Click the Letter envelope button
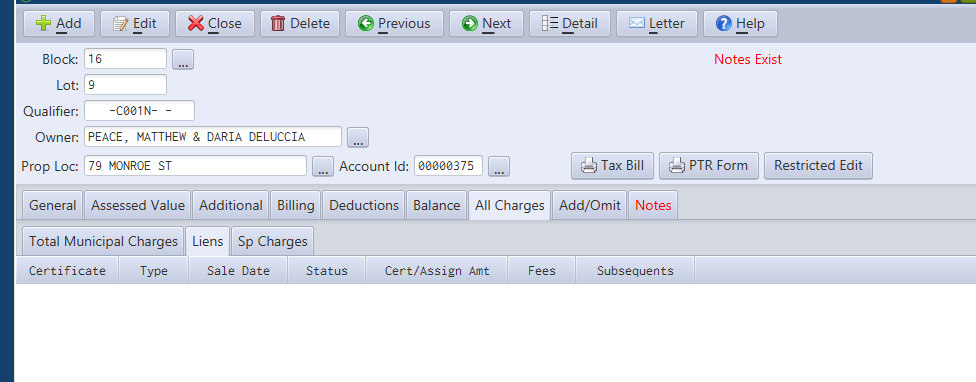This screenshot has width=976, height=382. [657, 24]
